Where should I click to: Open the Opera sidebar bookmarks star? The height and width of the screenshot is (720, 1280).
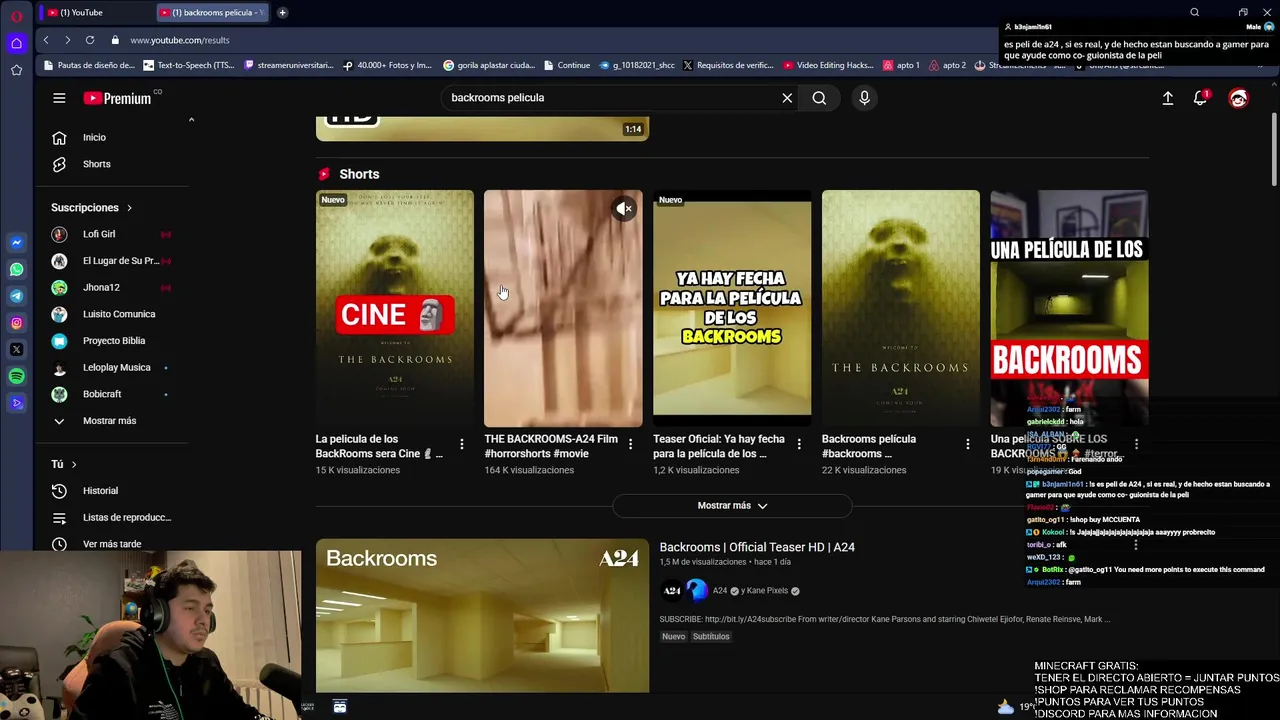point(16,70)
